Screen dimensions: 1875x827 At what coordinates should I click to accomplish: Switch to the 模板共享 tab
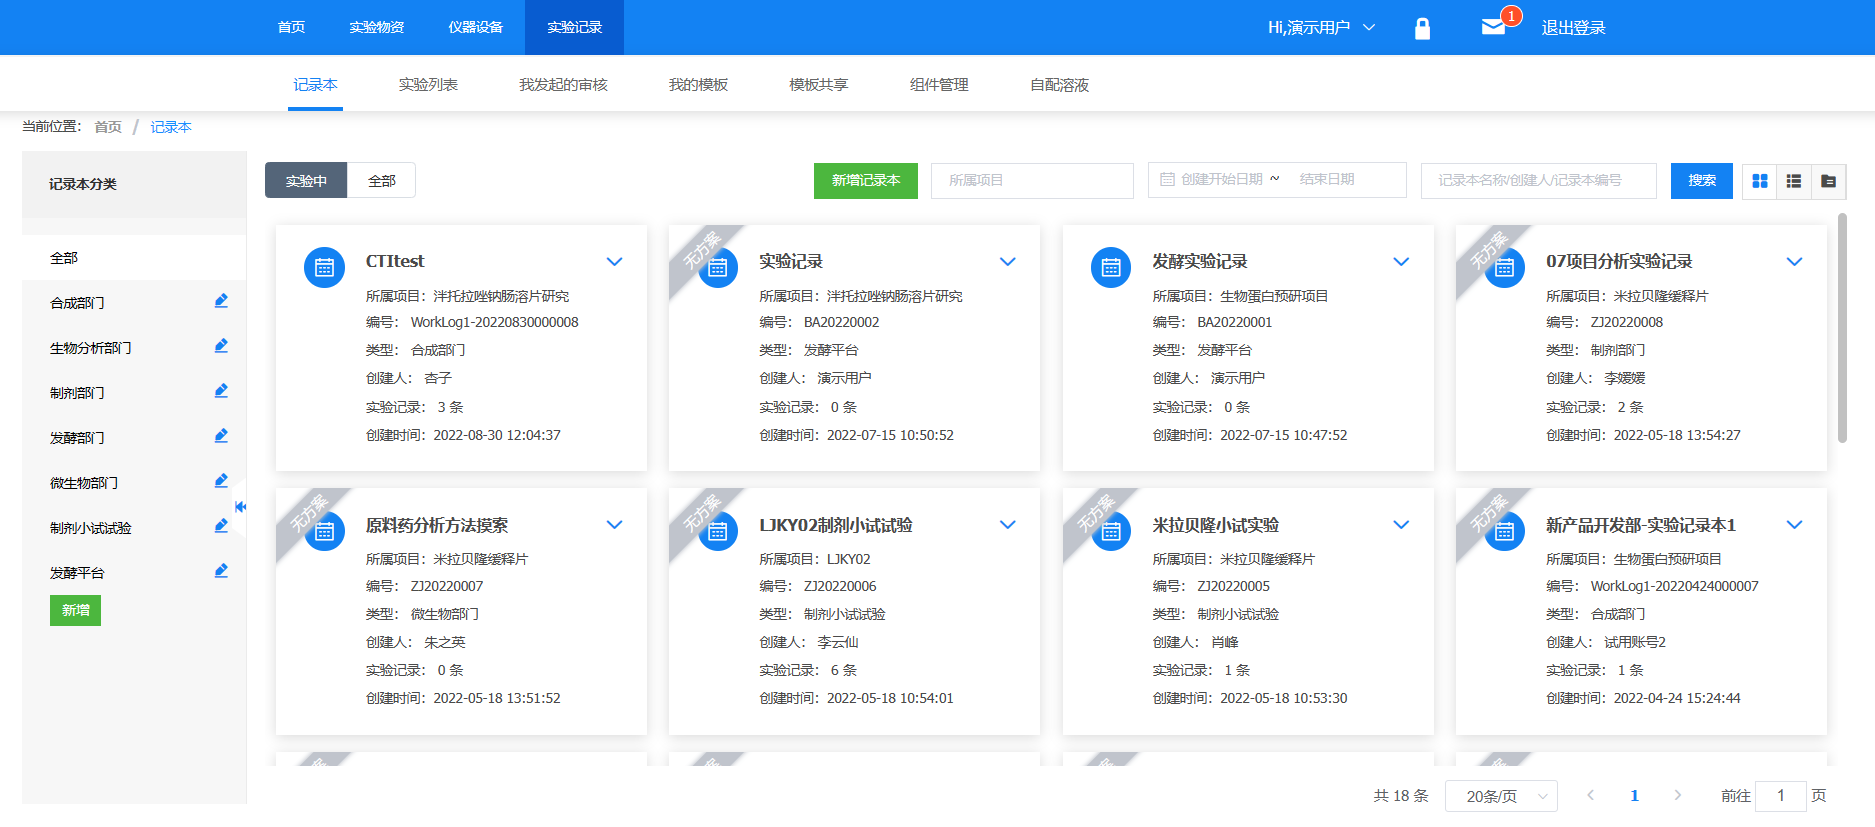819,85
